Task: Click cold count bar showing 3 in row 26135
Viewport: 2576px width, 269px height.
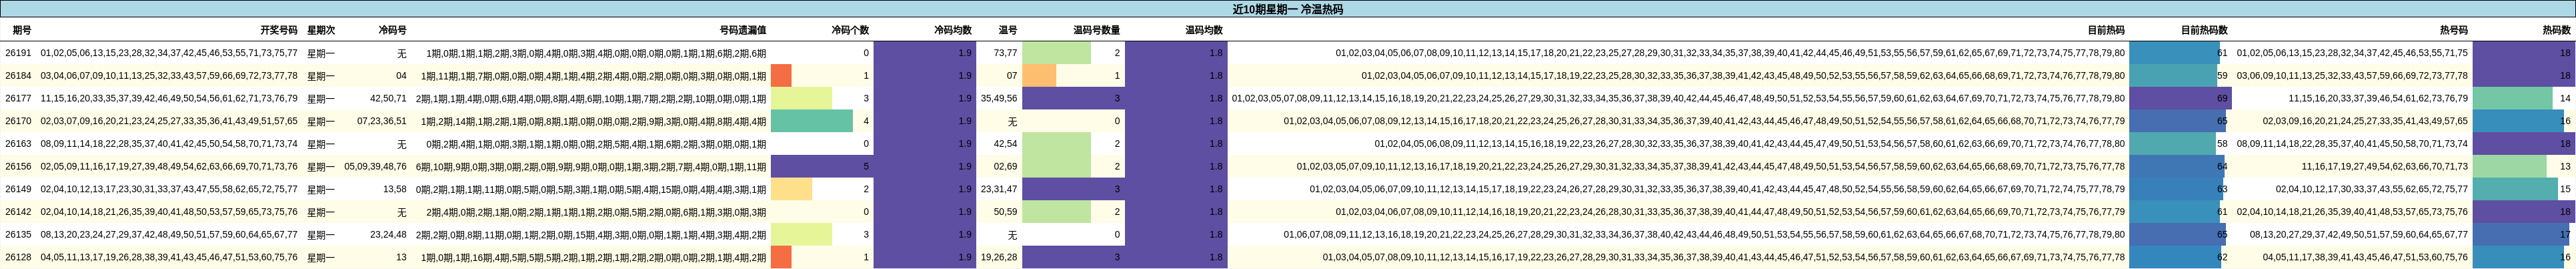Action: pyautogui.click(x=801, y=235)
